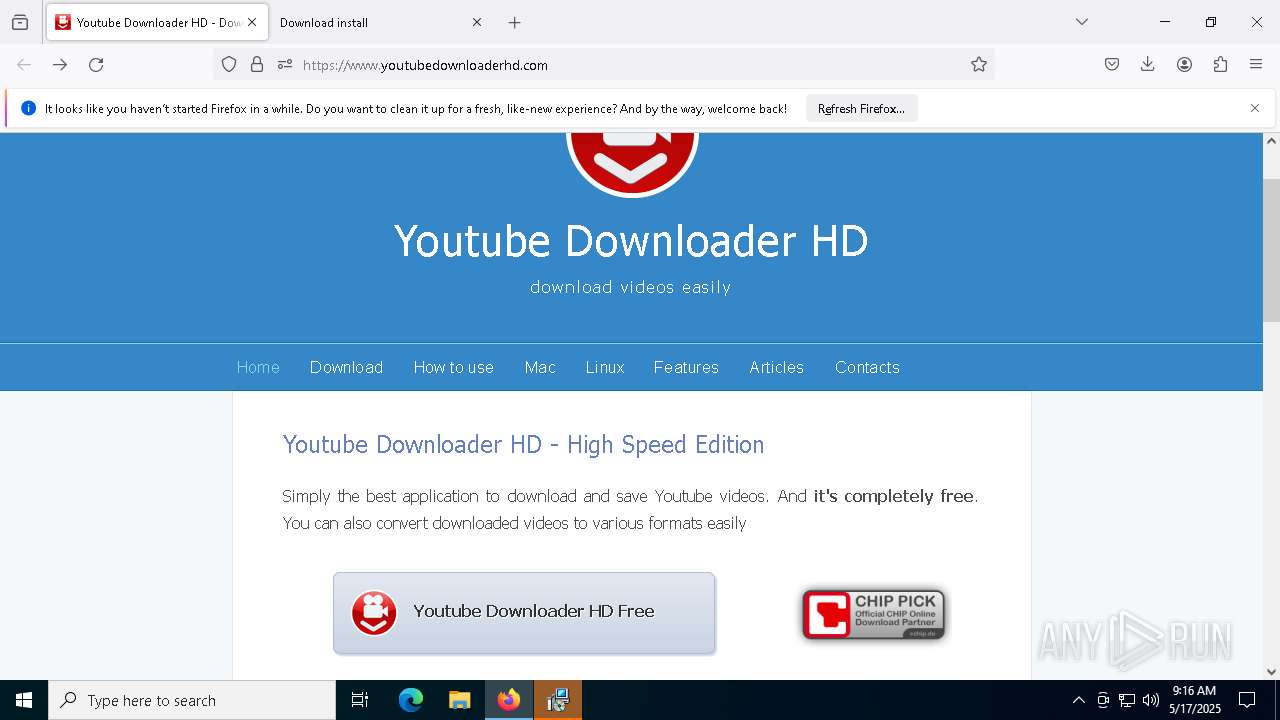Viewport: 1280px width, 720px height.
Task: Open the Firefox application hamburger menu
Action: (1256, 65)
